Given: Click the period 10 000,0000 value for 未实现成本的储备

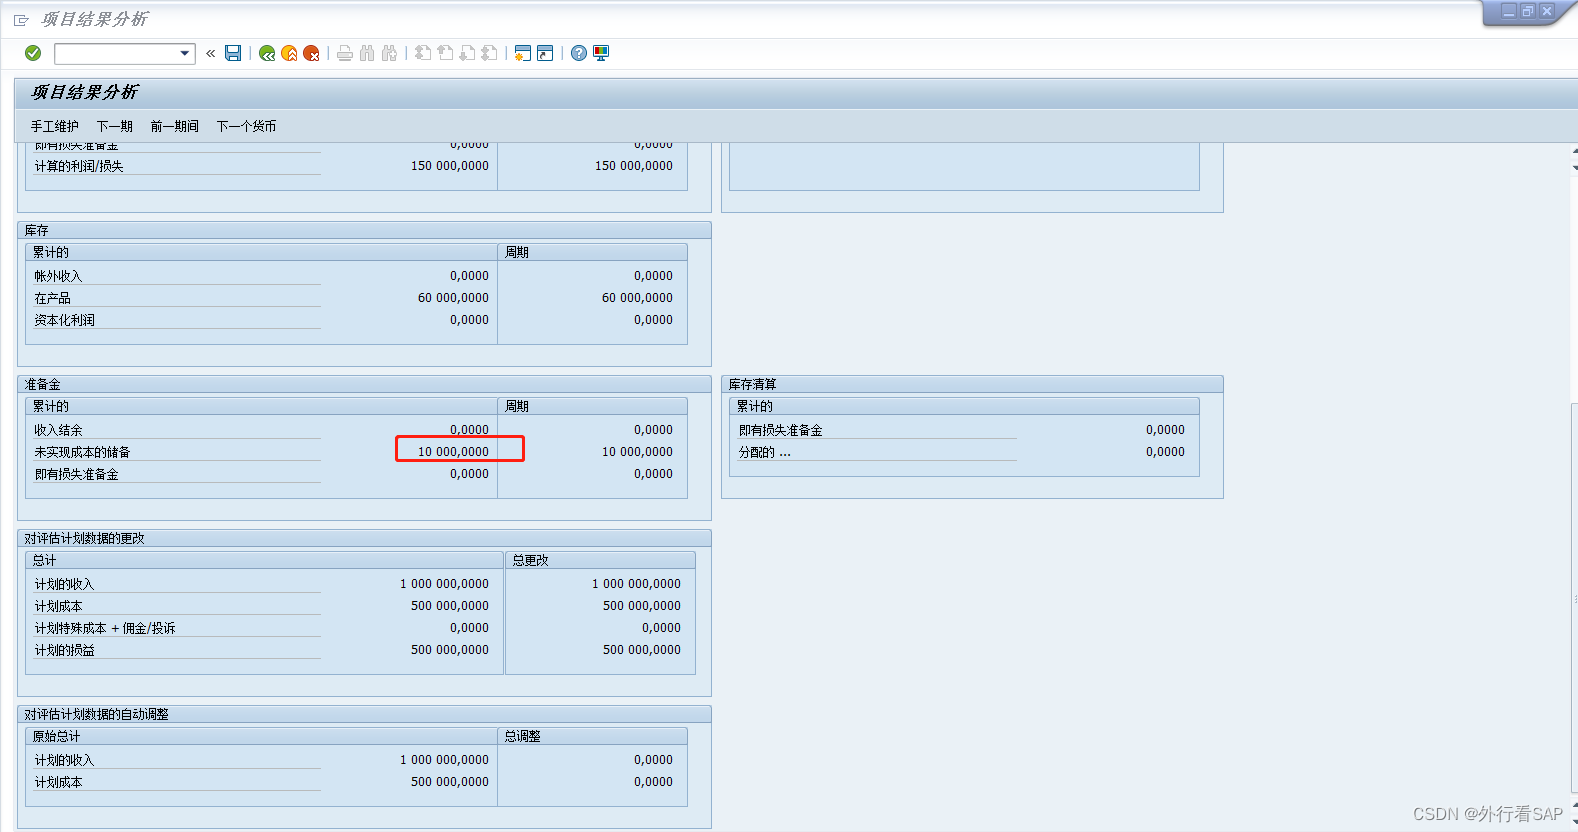Looking at the screenshot, I should (x=637, y=452).
